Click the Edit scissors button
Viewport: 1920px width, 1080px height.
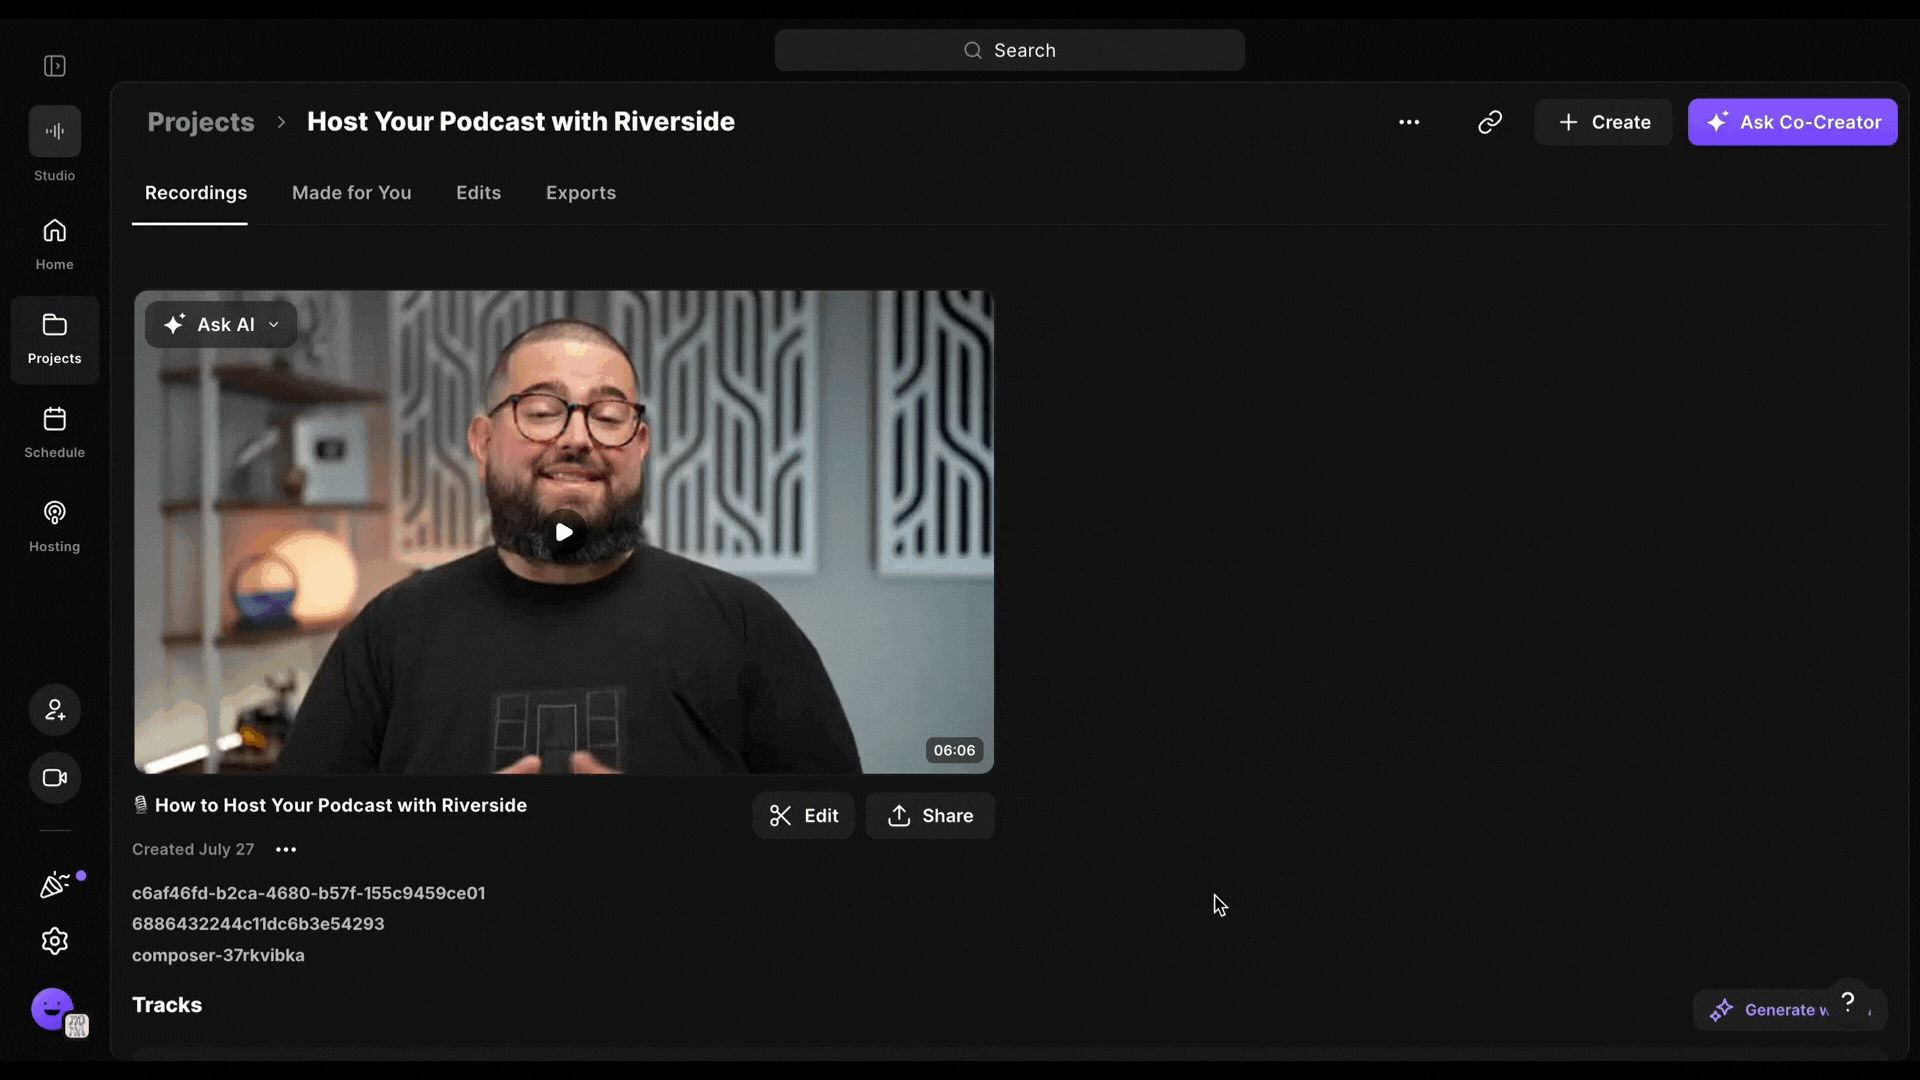803,816
